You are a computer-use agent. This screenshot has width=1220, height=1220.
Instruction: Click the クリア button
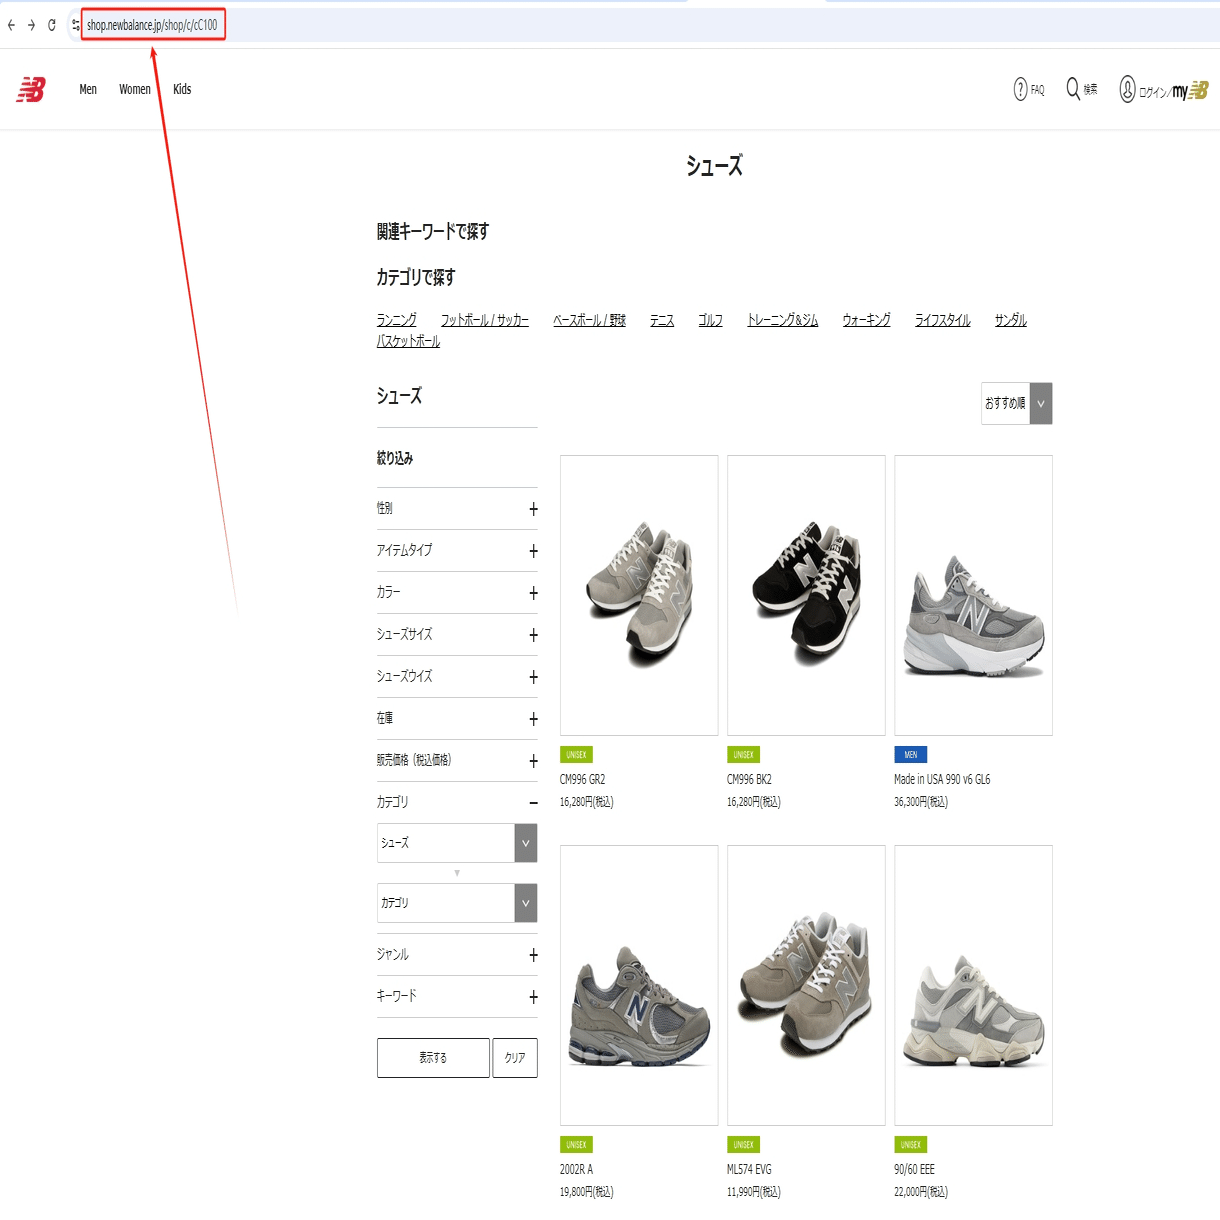coord(515,1058)
